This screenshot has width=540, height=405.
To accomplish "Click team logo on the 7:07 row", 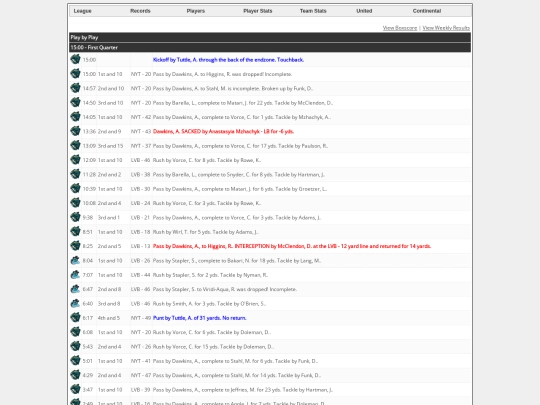I will pos(75,274).
